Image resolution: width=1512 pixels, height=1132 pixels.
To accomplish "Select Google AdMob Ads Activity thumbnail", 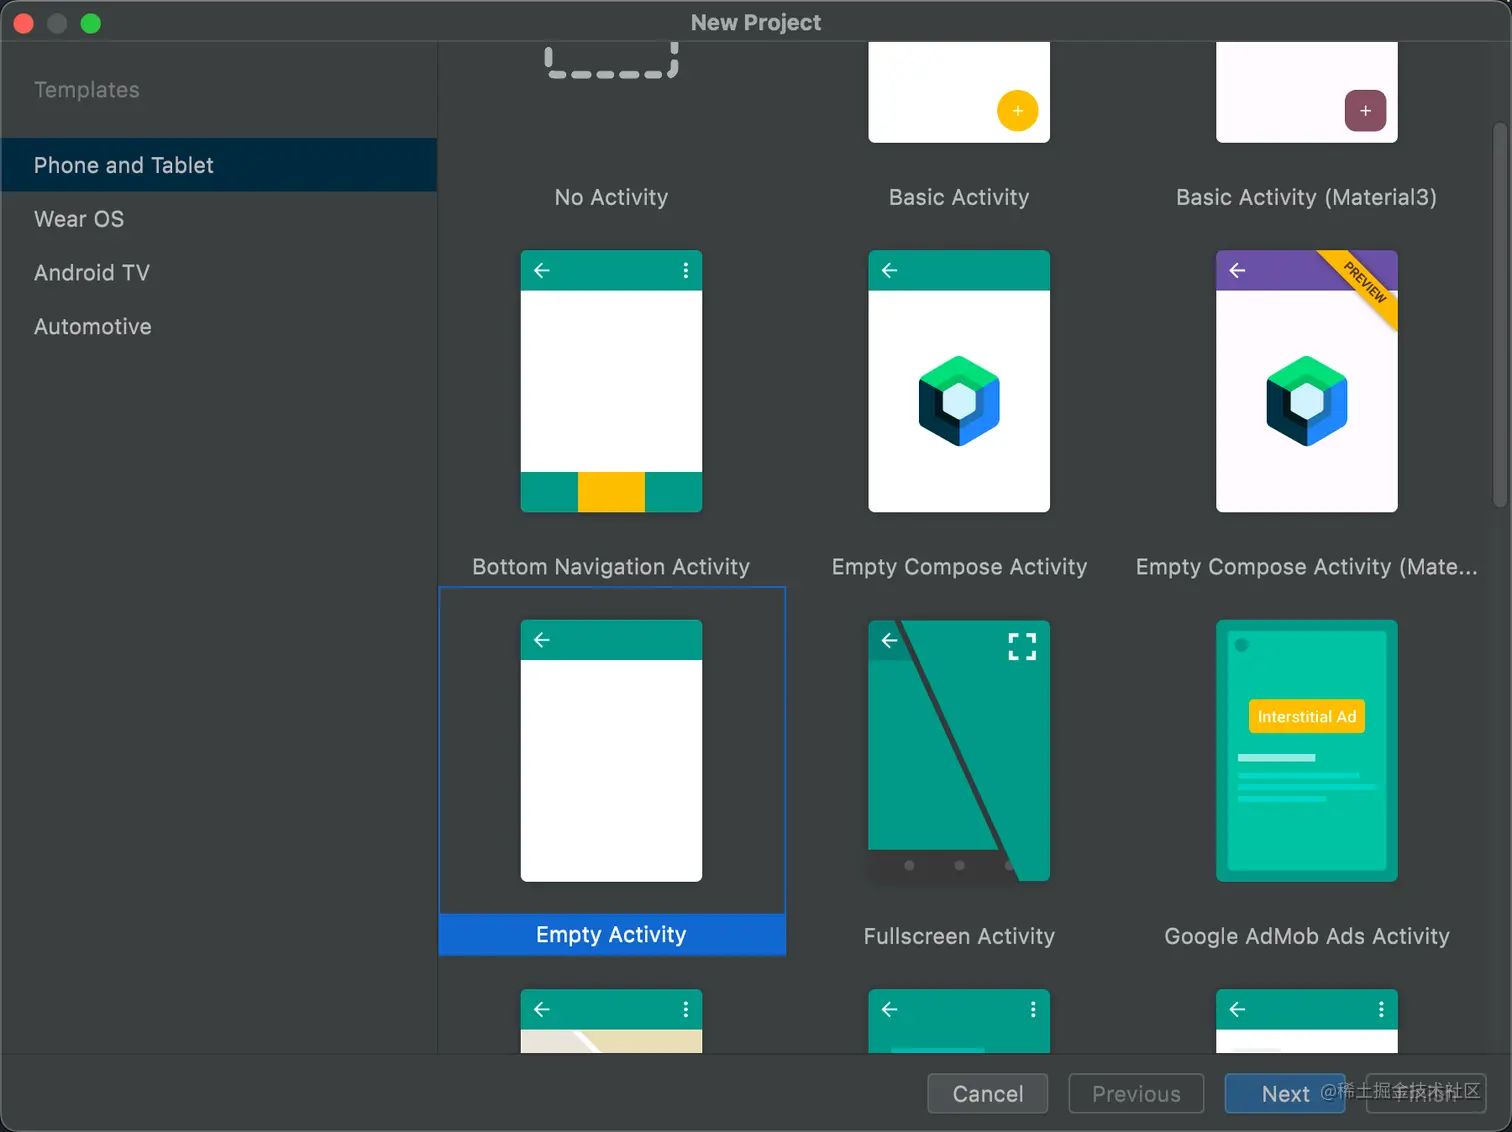I will click(1306, 750).
